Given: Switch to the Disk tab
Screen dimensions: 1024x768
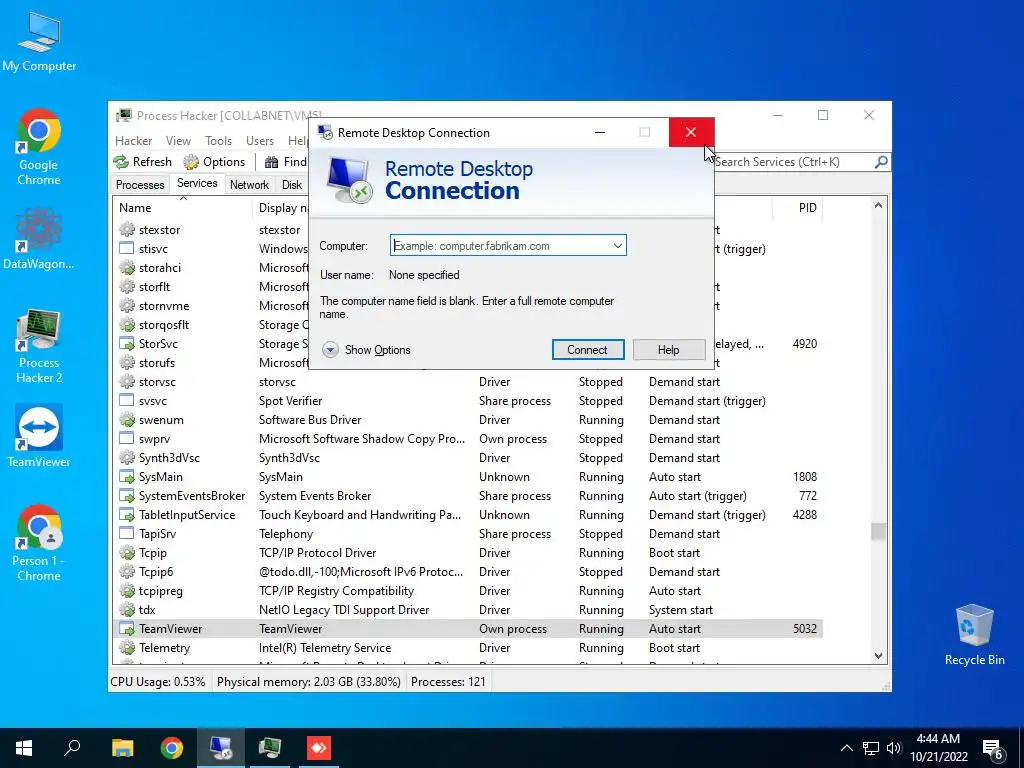Looking at the screenshot, I should coord(292,185).
